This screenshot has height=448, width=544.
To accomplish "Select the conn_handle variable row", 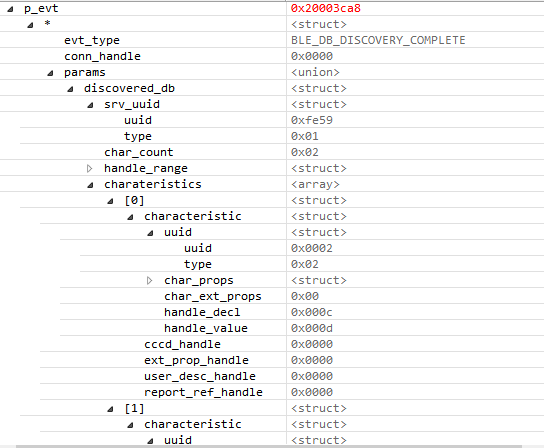I will (272, 56).
